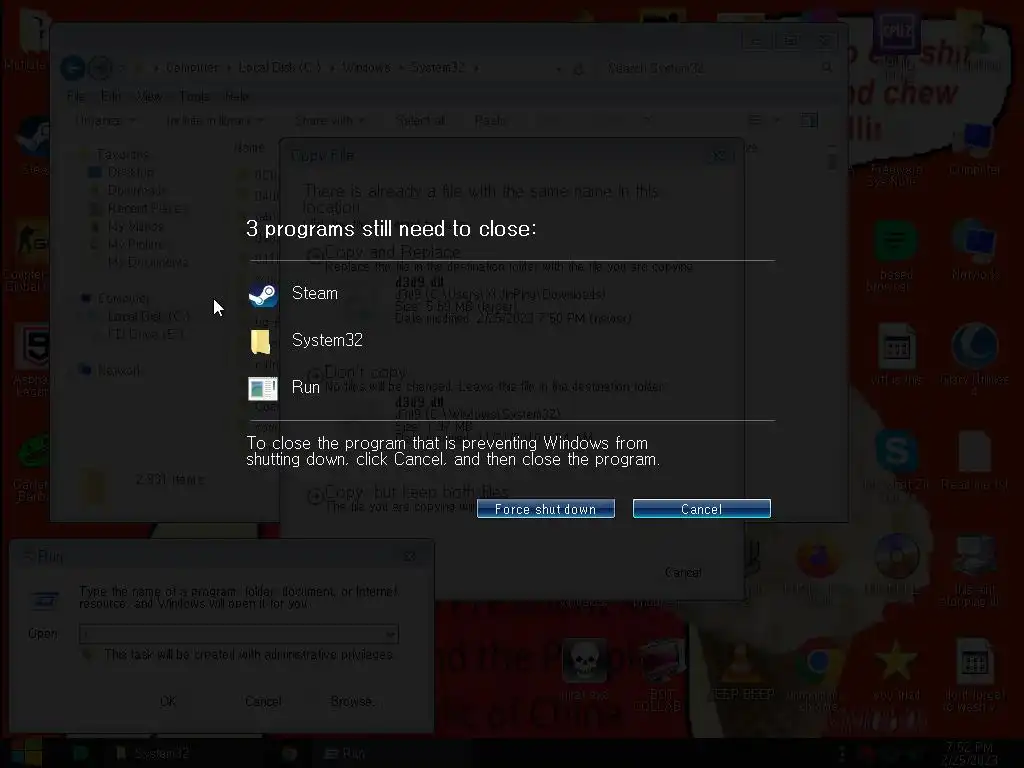Select the Steam icon in the programs list
This screenshot has width=1024, height=768.
point(263,295)
